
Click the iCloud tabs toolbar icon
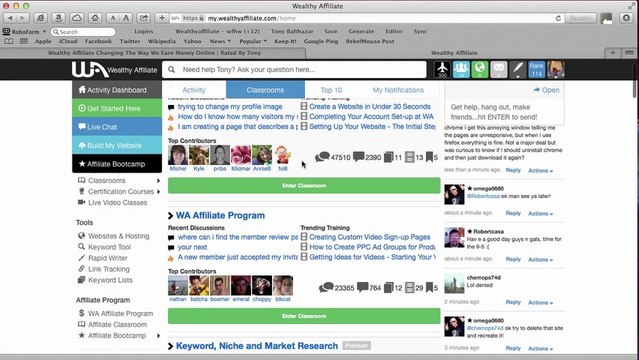point(77,18)
